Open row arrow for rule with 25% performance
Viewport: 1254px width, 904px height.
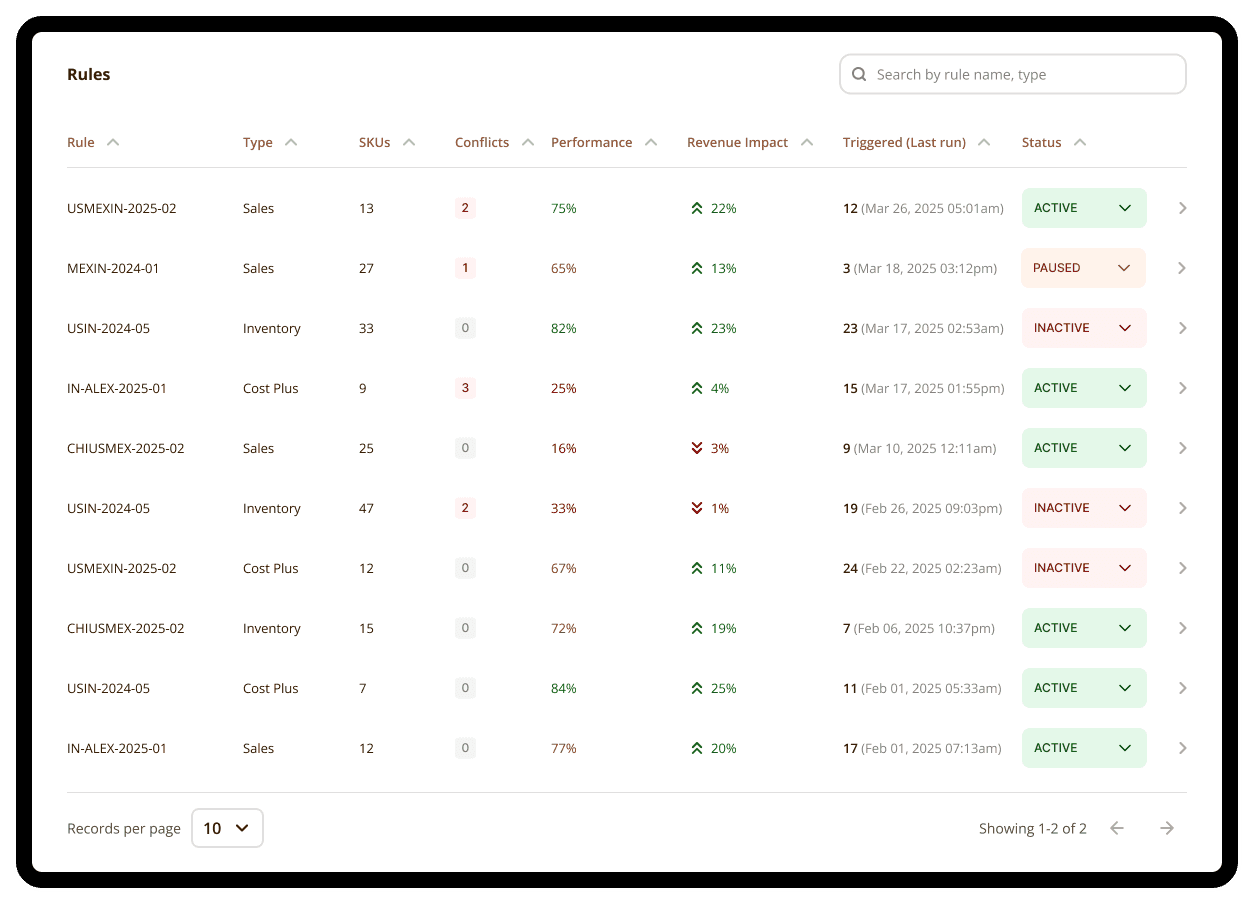[x=1182, y=388]
